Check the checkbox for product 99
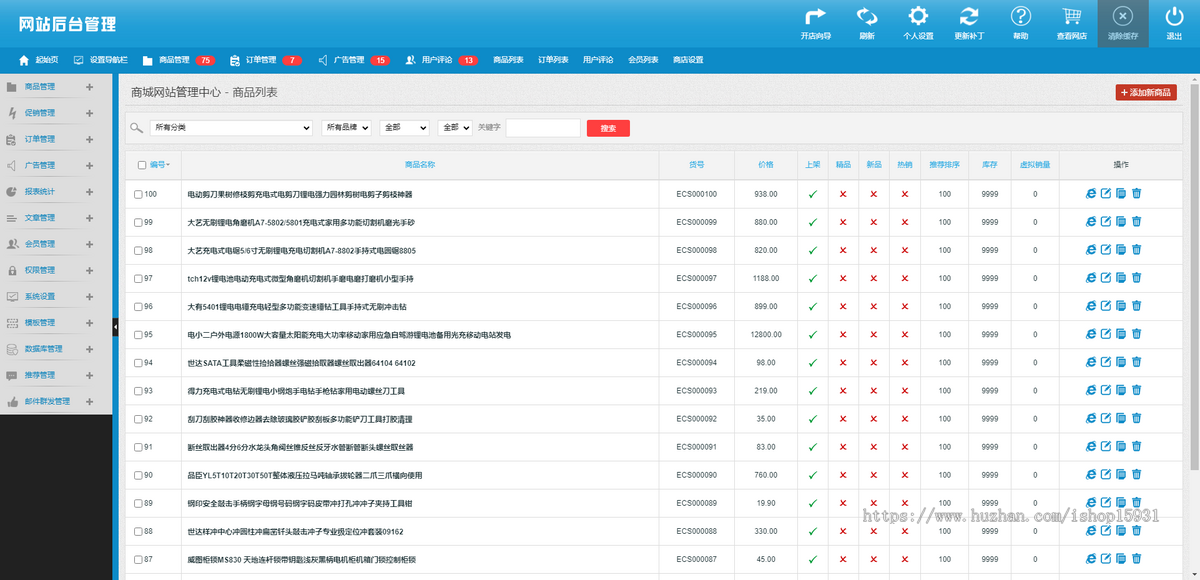Screen dimensions: 1200x580 (139, 222)
